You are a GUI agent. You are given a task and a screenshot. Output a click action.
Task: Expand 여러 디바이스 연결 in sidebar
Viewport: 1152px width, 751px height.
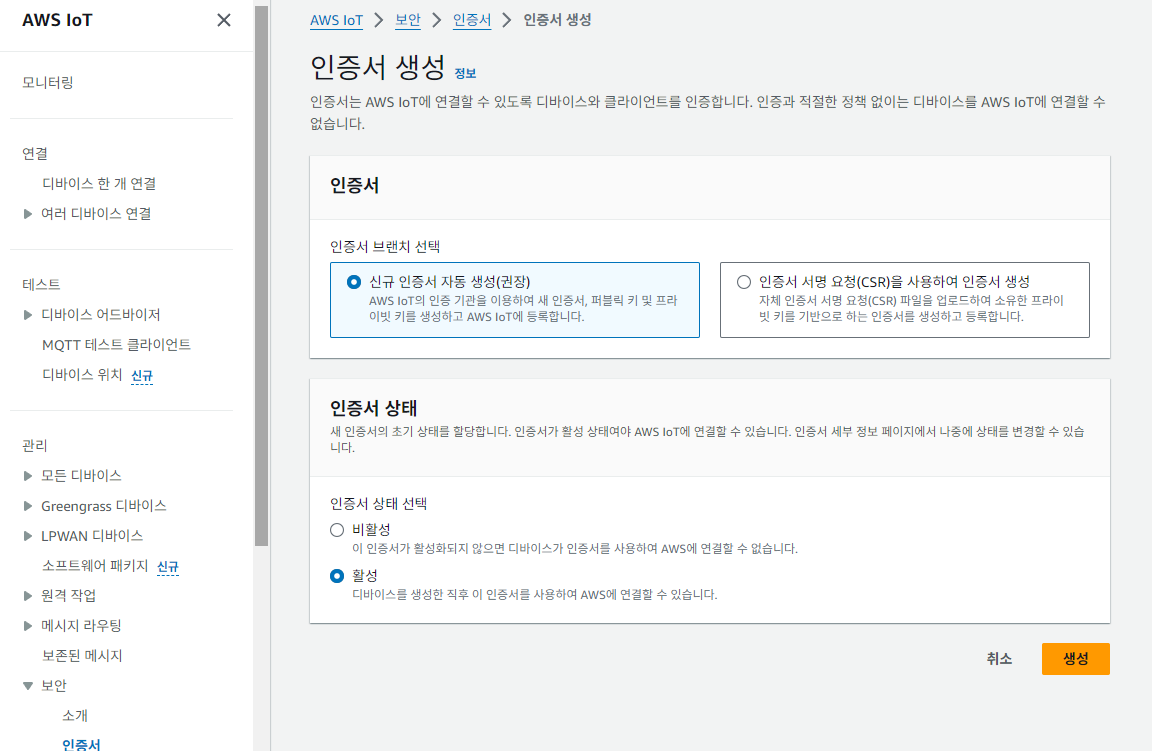pos(28,214)
